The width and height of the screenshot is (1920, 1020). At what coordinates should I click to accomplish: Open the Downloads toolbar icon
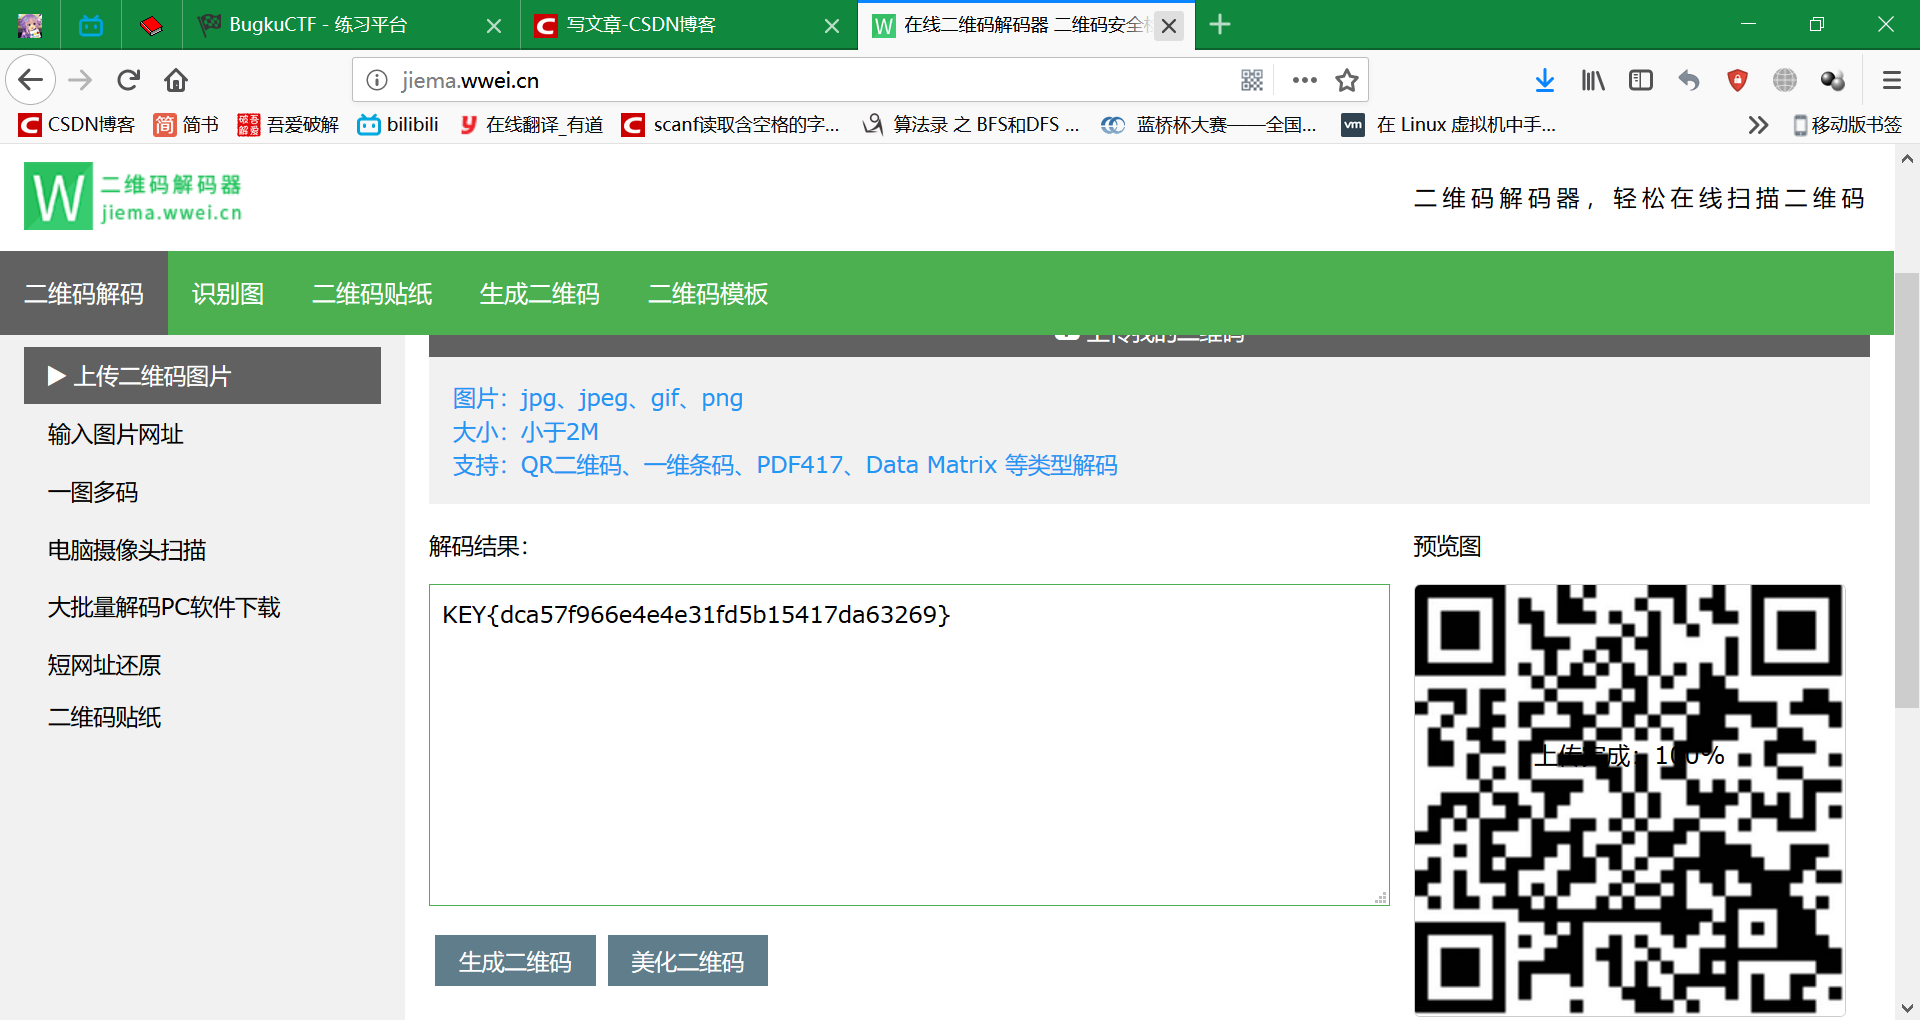point(1545,80)
